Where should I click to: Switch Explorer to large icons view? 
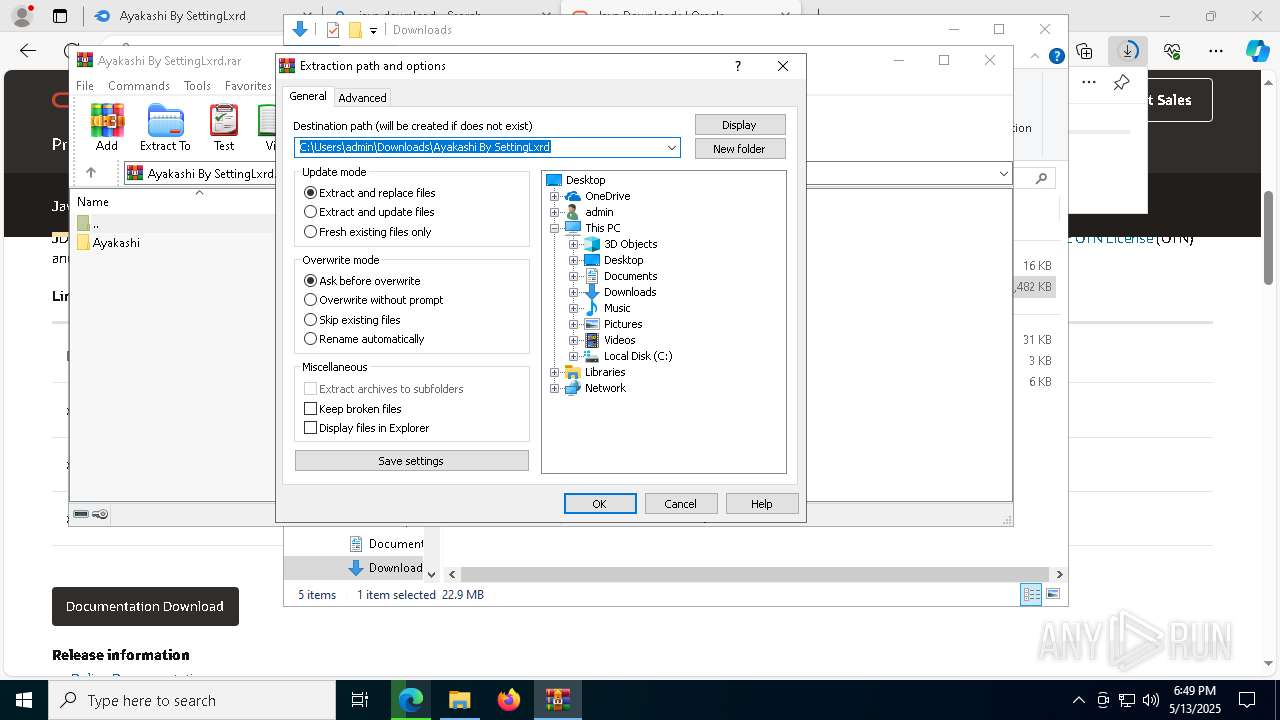pos(1052,594)
